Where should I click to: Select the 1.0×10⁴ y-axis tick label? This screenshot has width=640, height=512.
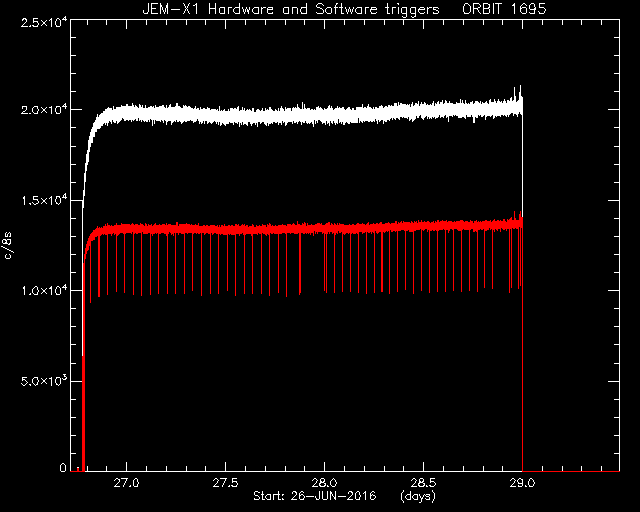44,291
